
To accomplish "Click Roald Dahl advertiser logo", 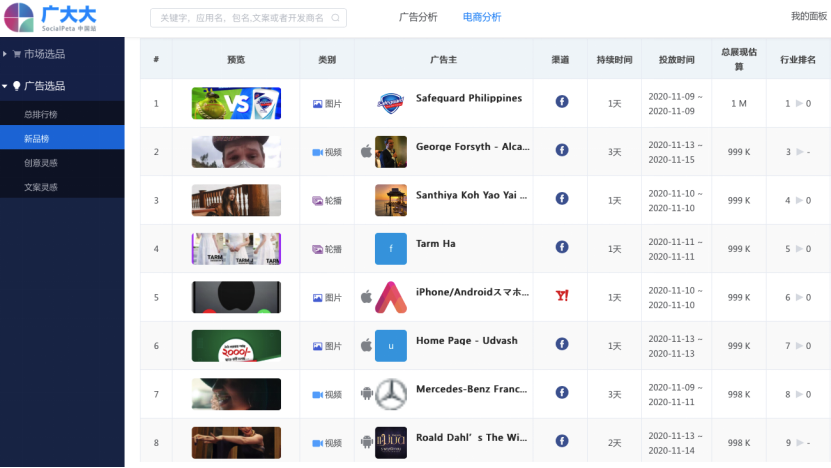I will [x=391, y=443].
